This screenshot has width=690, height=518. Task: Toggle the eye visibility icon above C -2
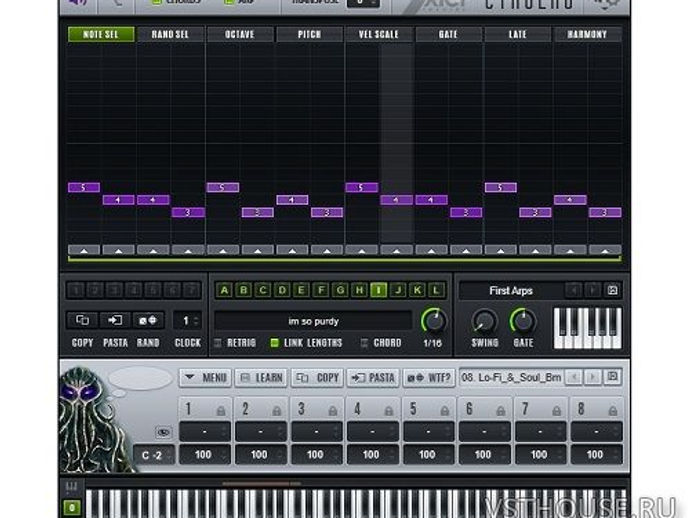tap(163, 432)
